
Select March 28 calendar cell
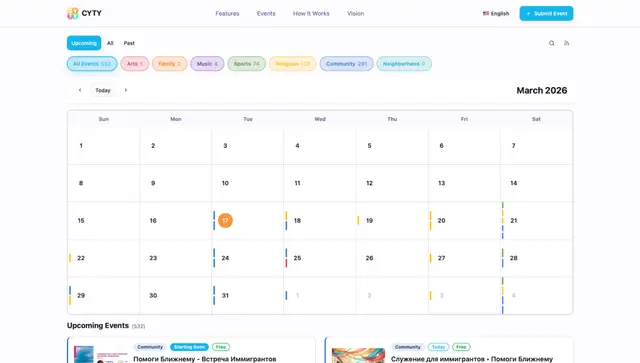pos(537,258)
